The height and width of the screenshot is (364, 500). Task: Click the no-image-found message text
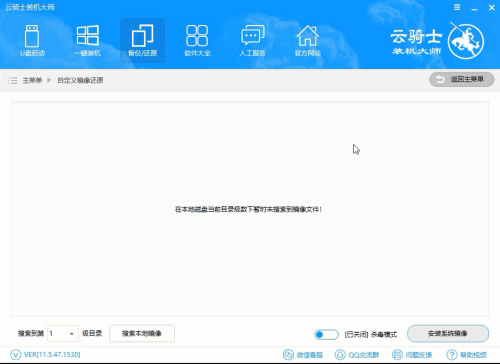point(248,209)
